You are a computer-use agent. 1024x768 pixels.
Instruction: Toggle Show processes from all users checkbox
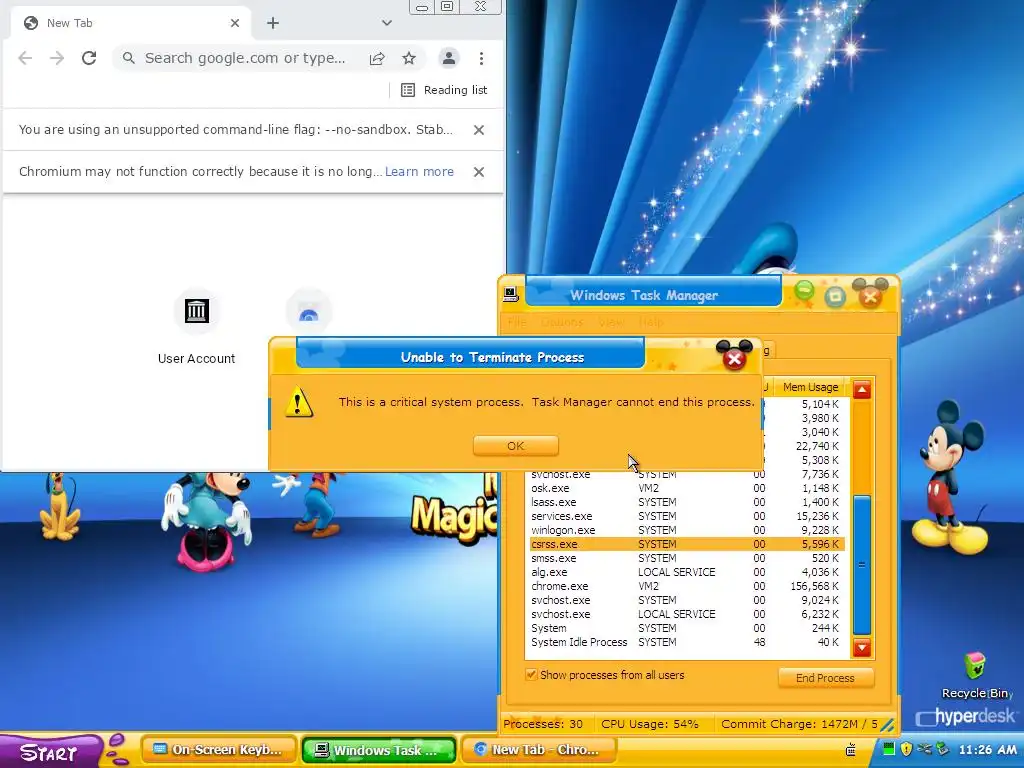tap(531, 675)
